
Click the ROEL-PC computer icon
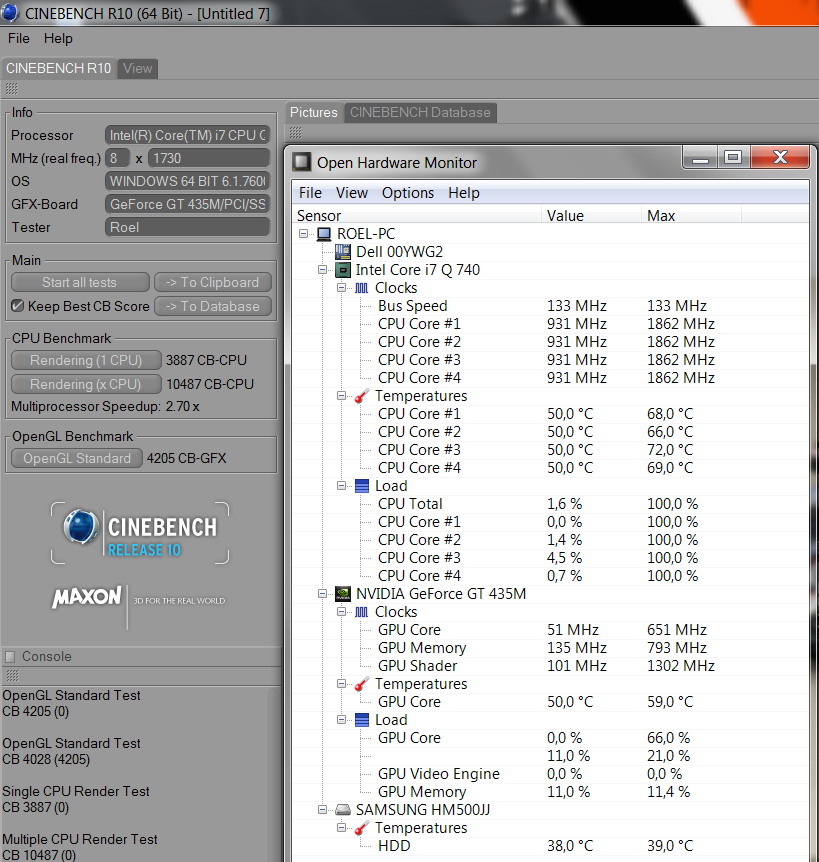tap(324, 234)
